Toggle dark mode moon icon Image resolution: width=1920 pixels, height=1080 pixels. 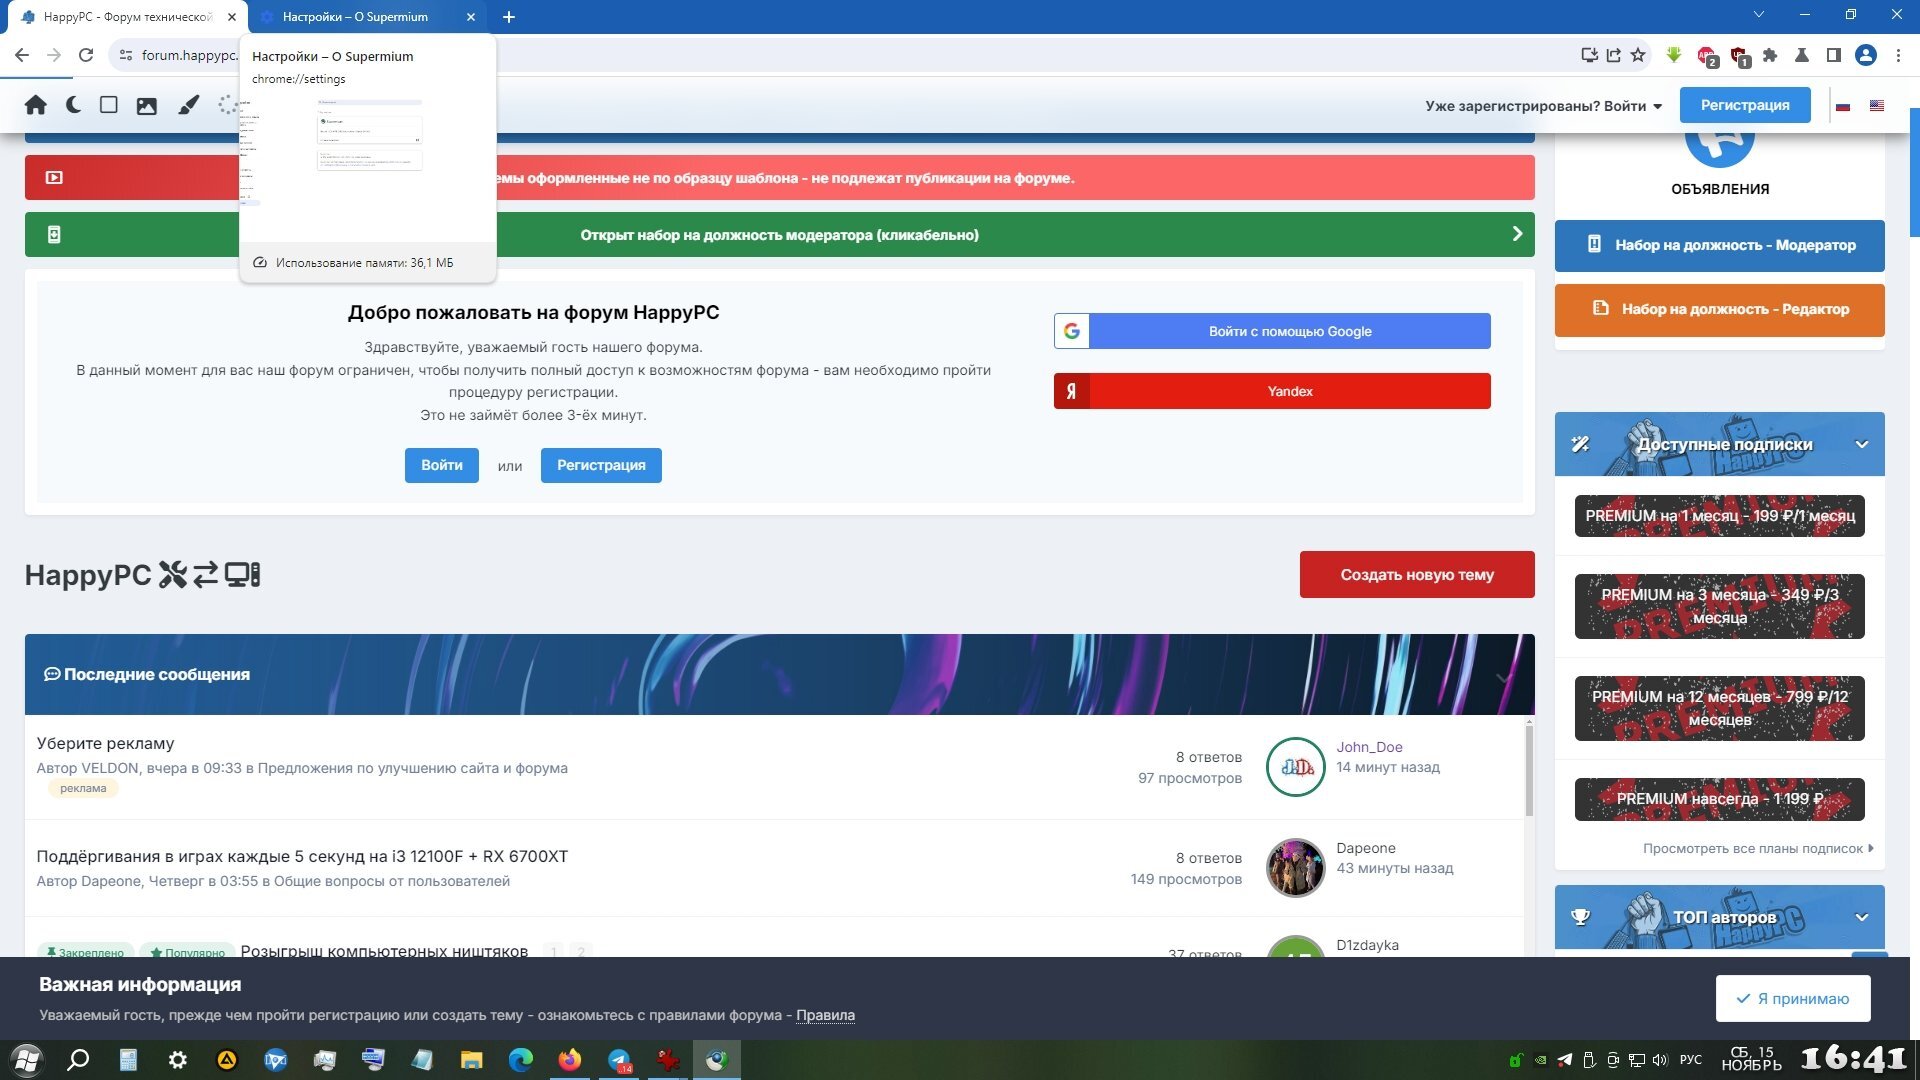coord(73,105)
